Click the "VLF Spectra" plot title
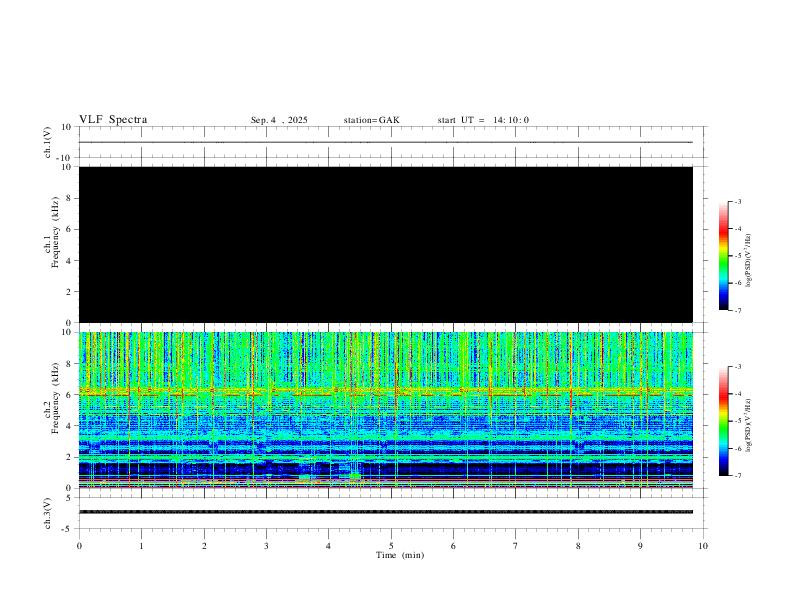Screen dimensions: 792x612 coord(113,120)
